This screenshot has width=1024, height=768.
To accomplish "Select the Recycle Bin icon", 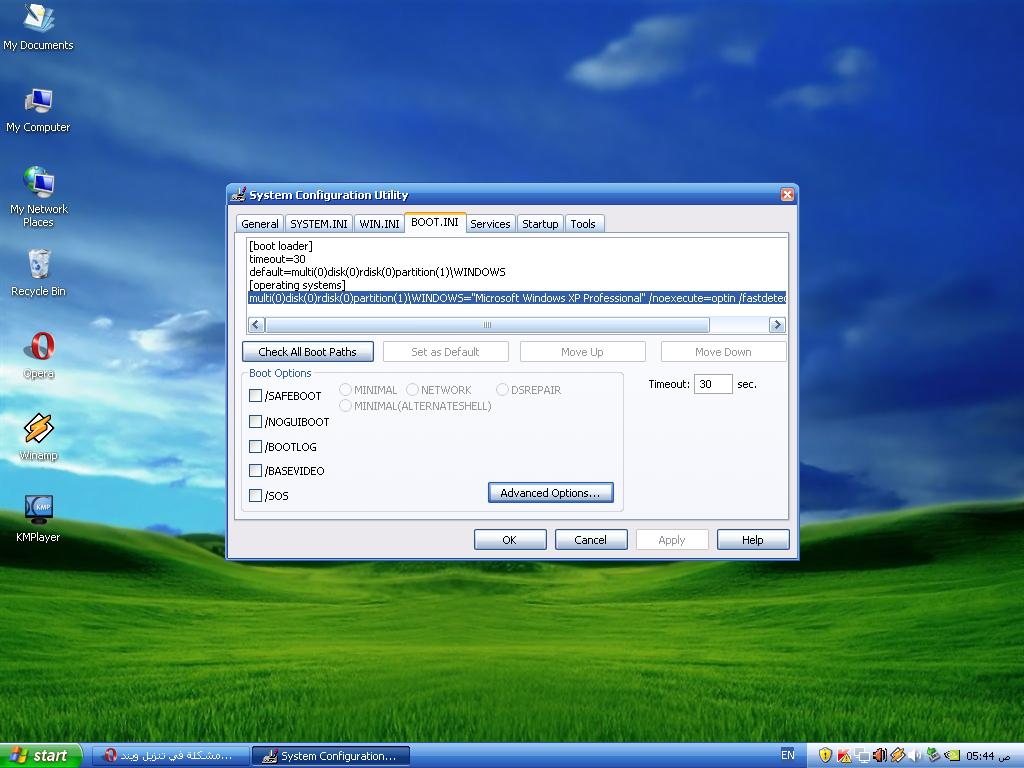I will [38, 273].
